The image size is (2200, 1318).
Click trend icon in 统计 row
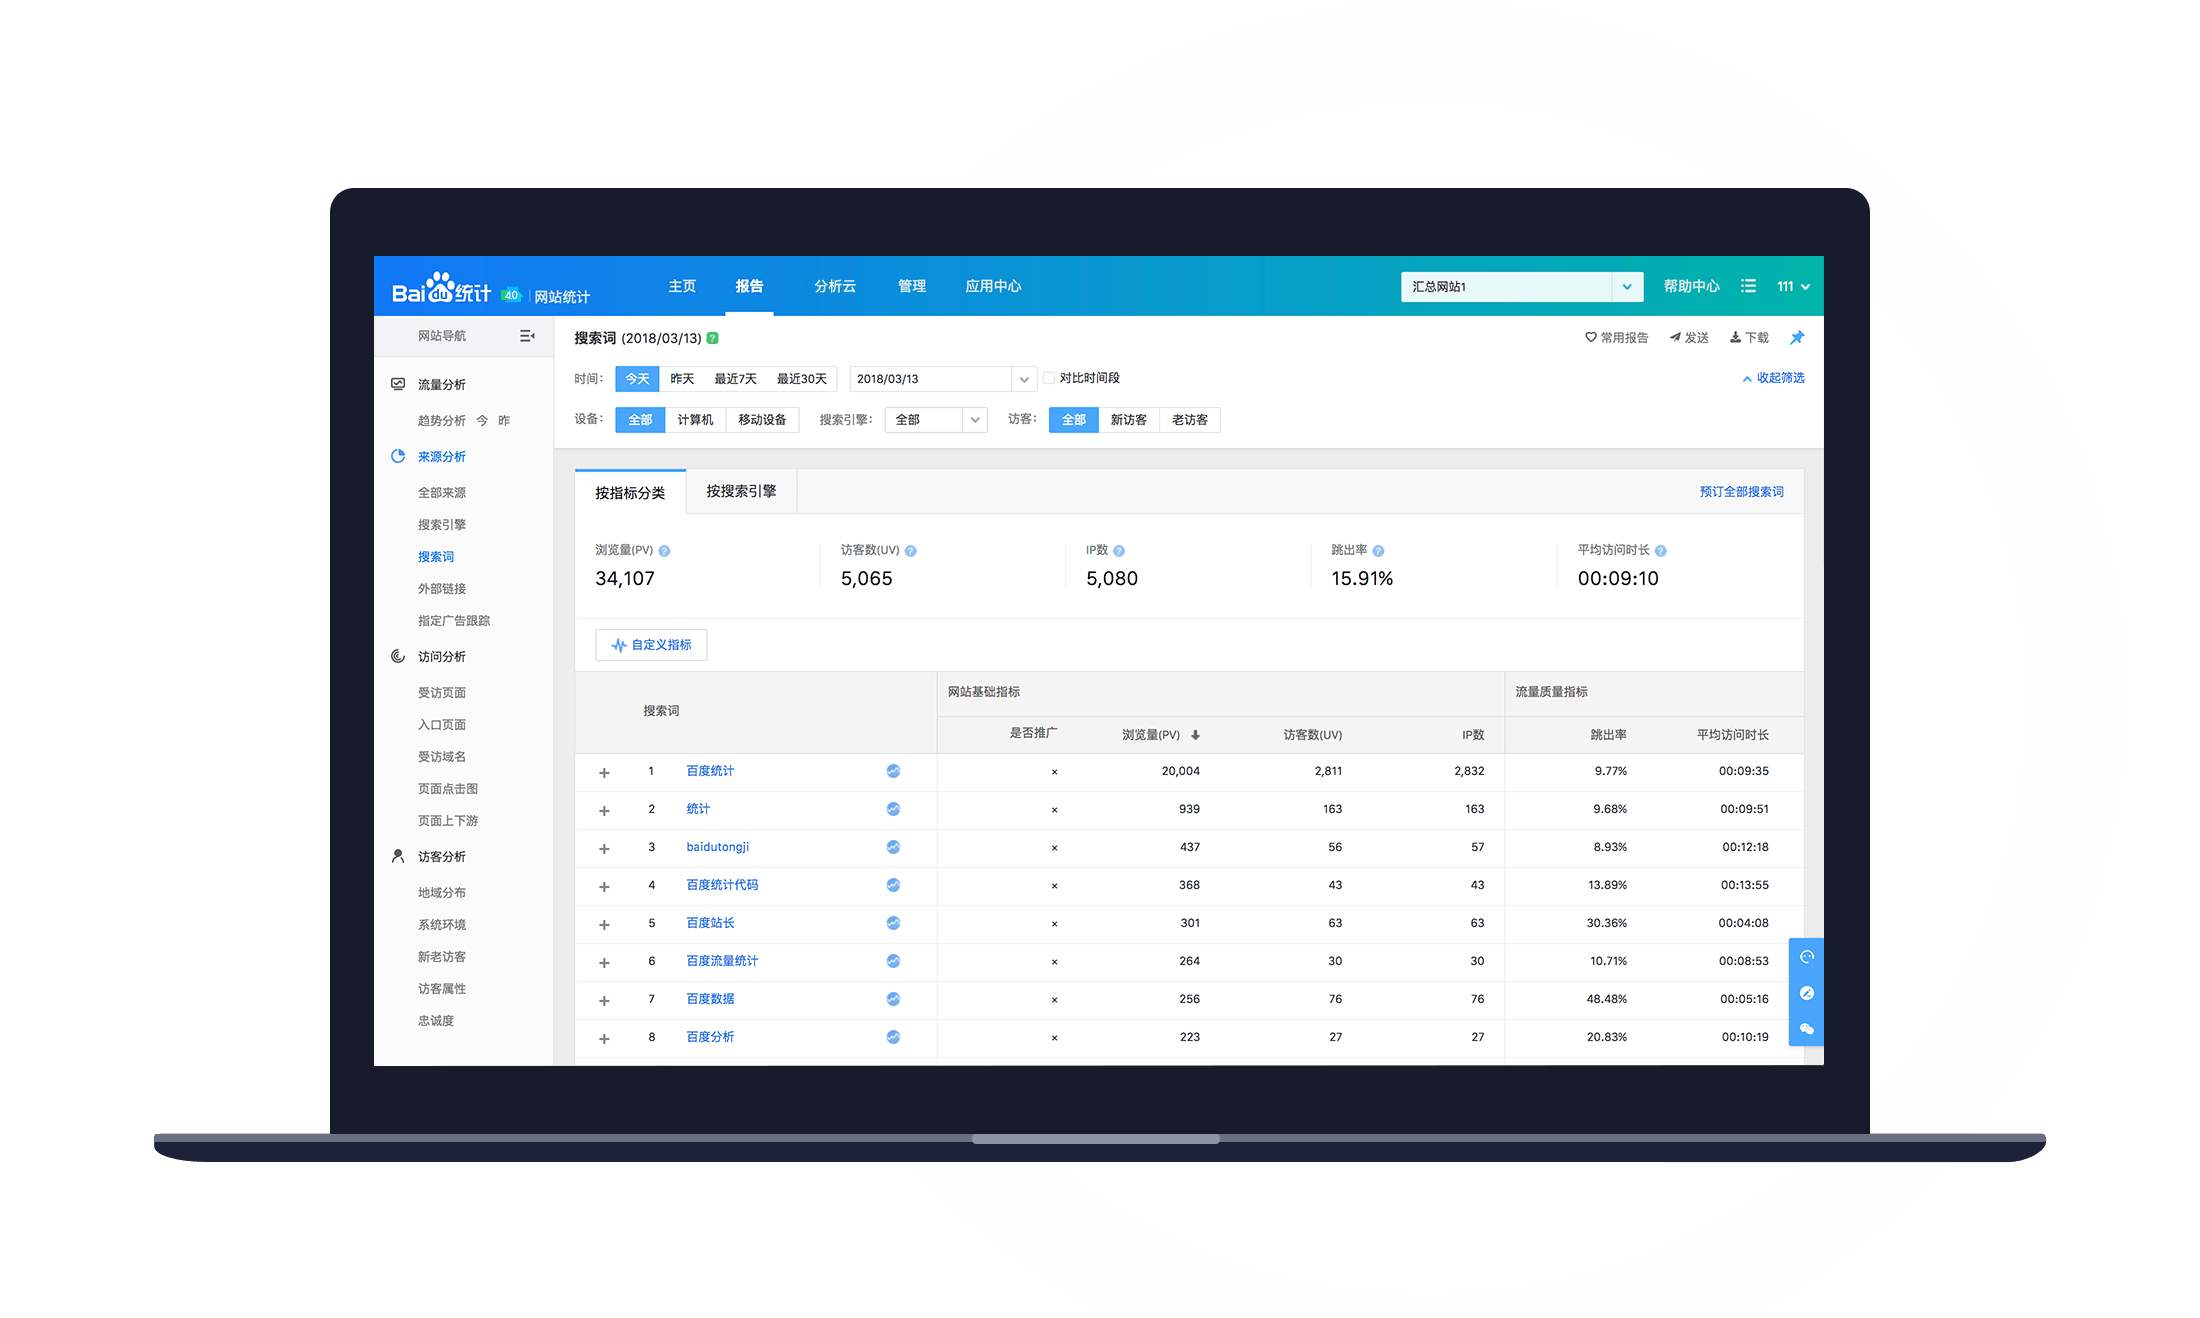[893, 809]
